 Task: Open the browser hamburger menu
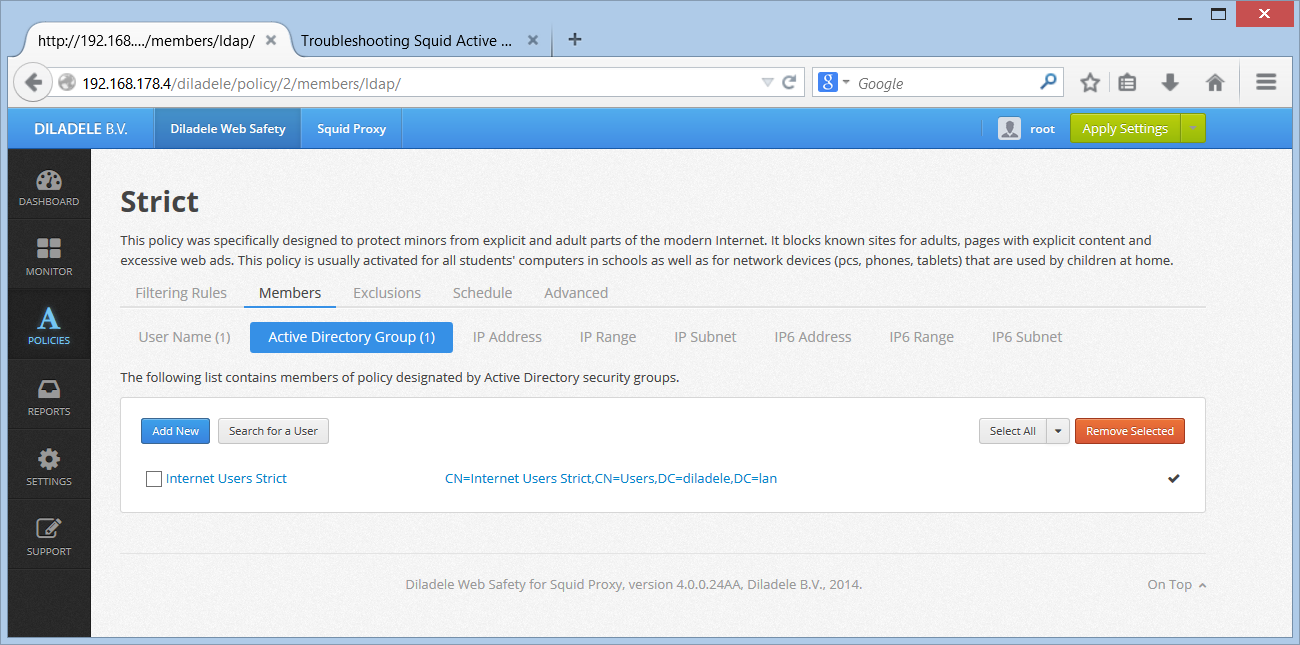pyautogui.click(x=1266, y=83)
